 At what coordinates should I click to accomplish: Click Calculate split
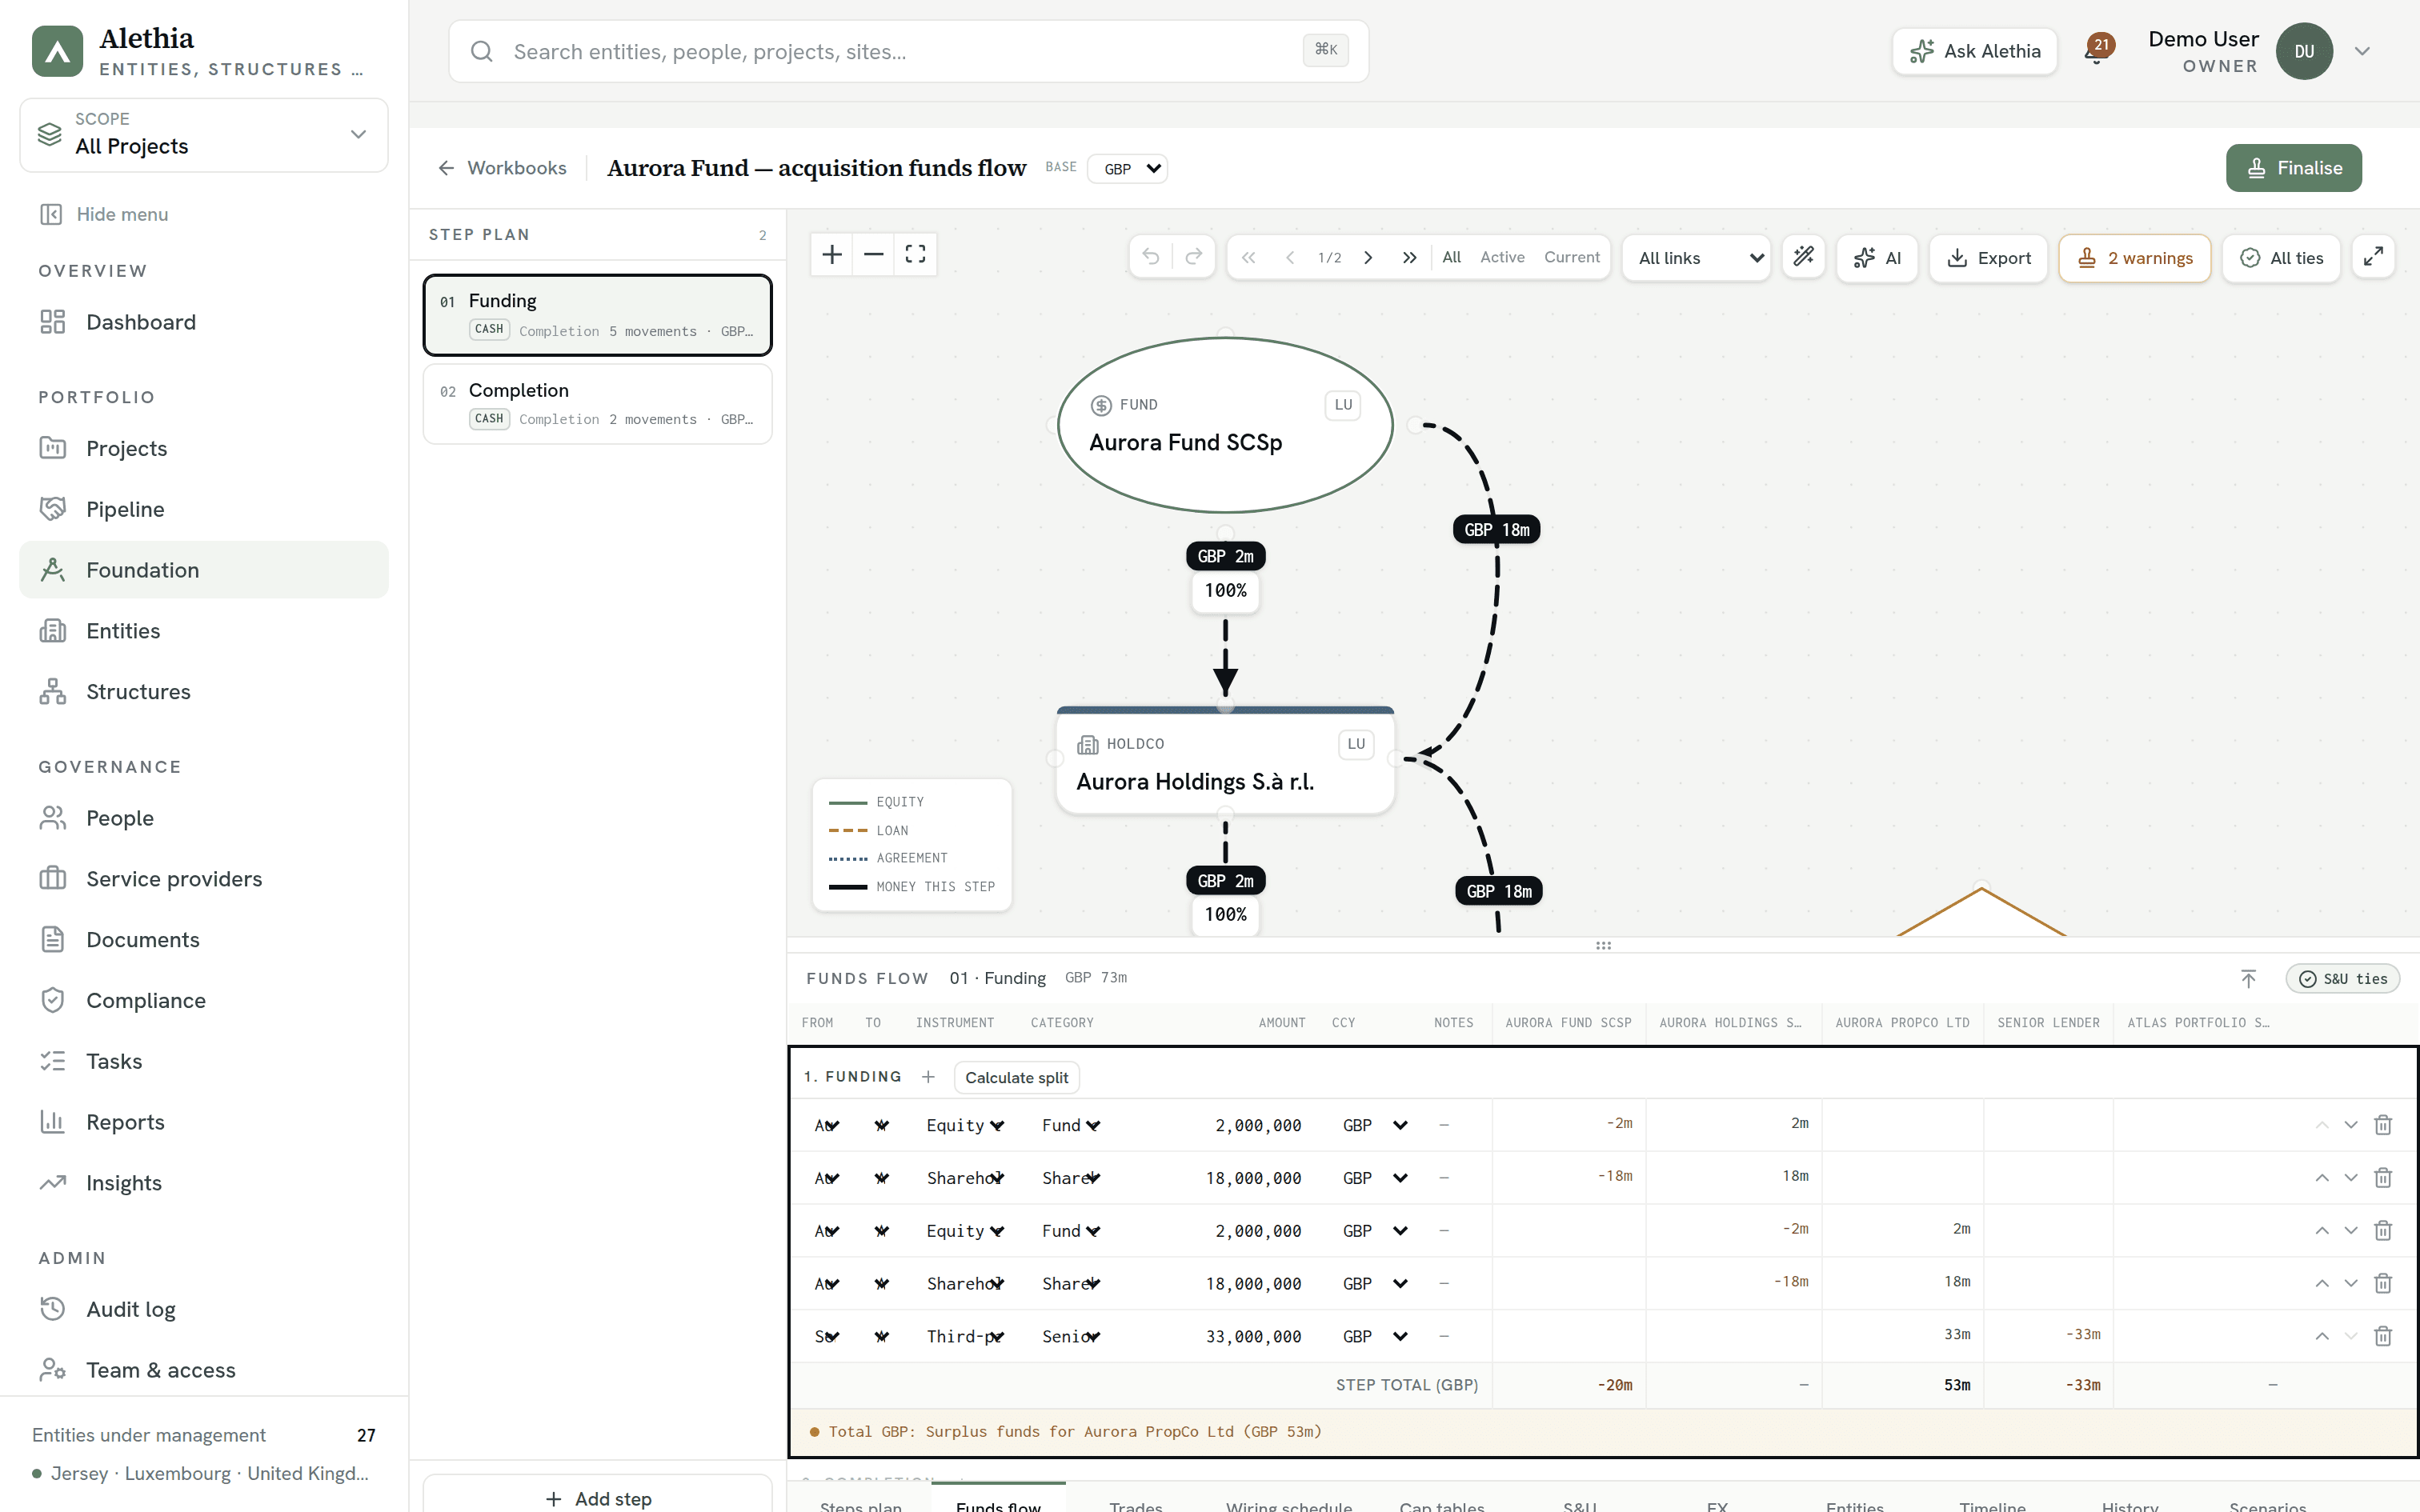coord(1016,1077)
